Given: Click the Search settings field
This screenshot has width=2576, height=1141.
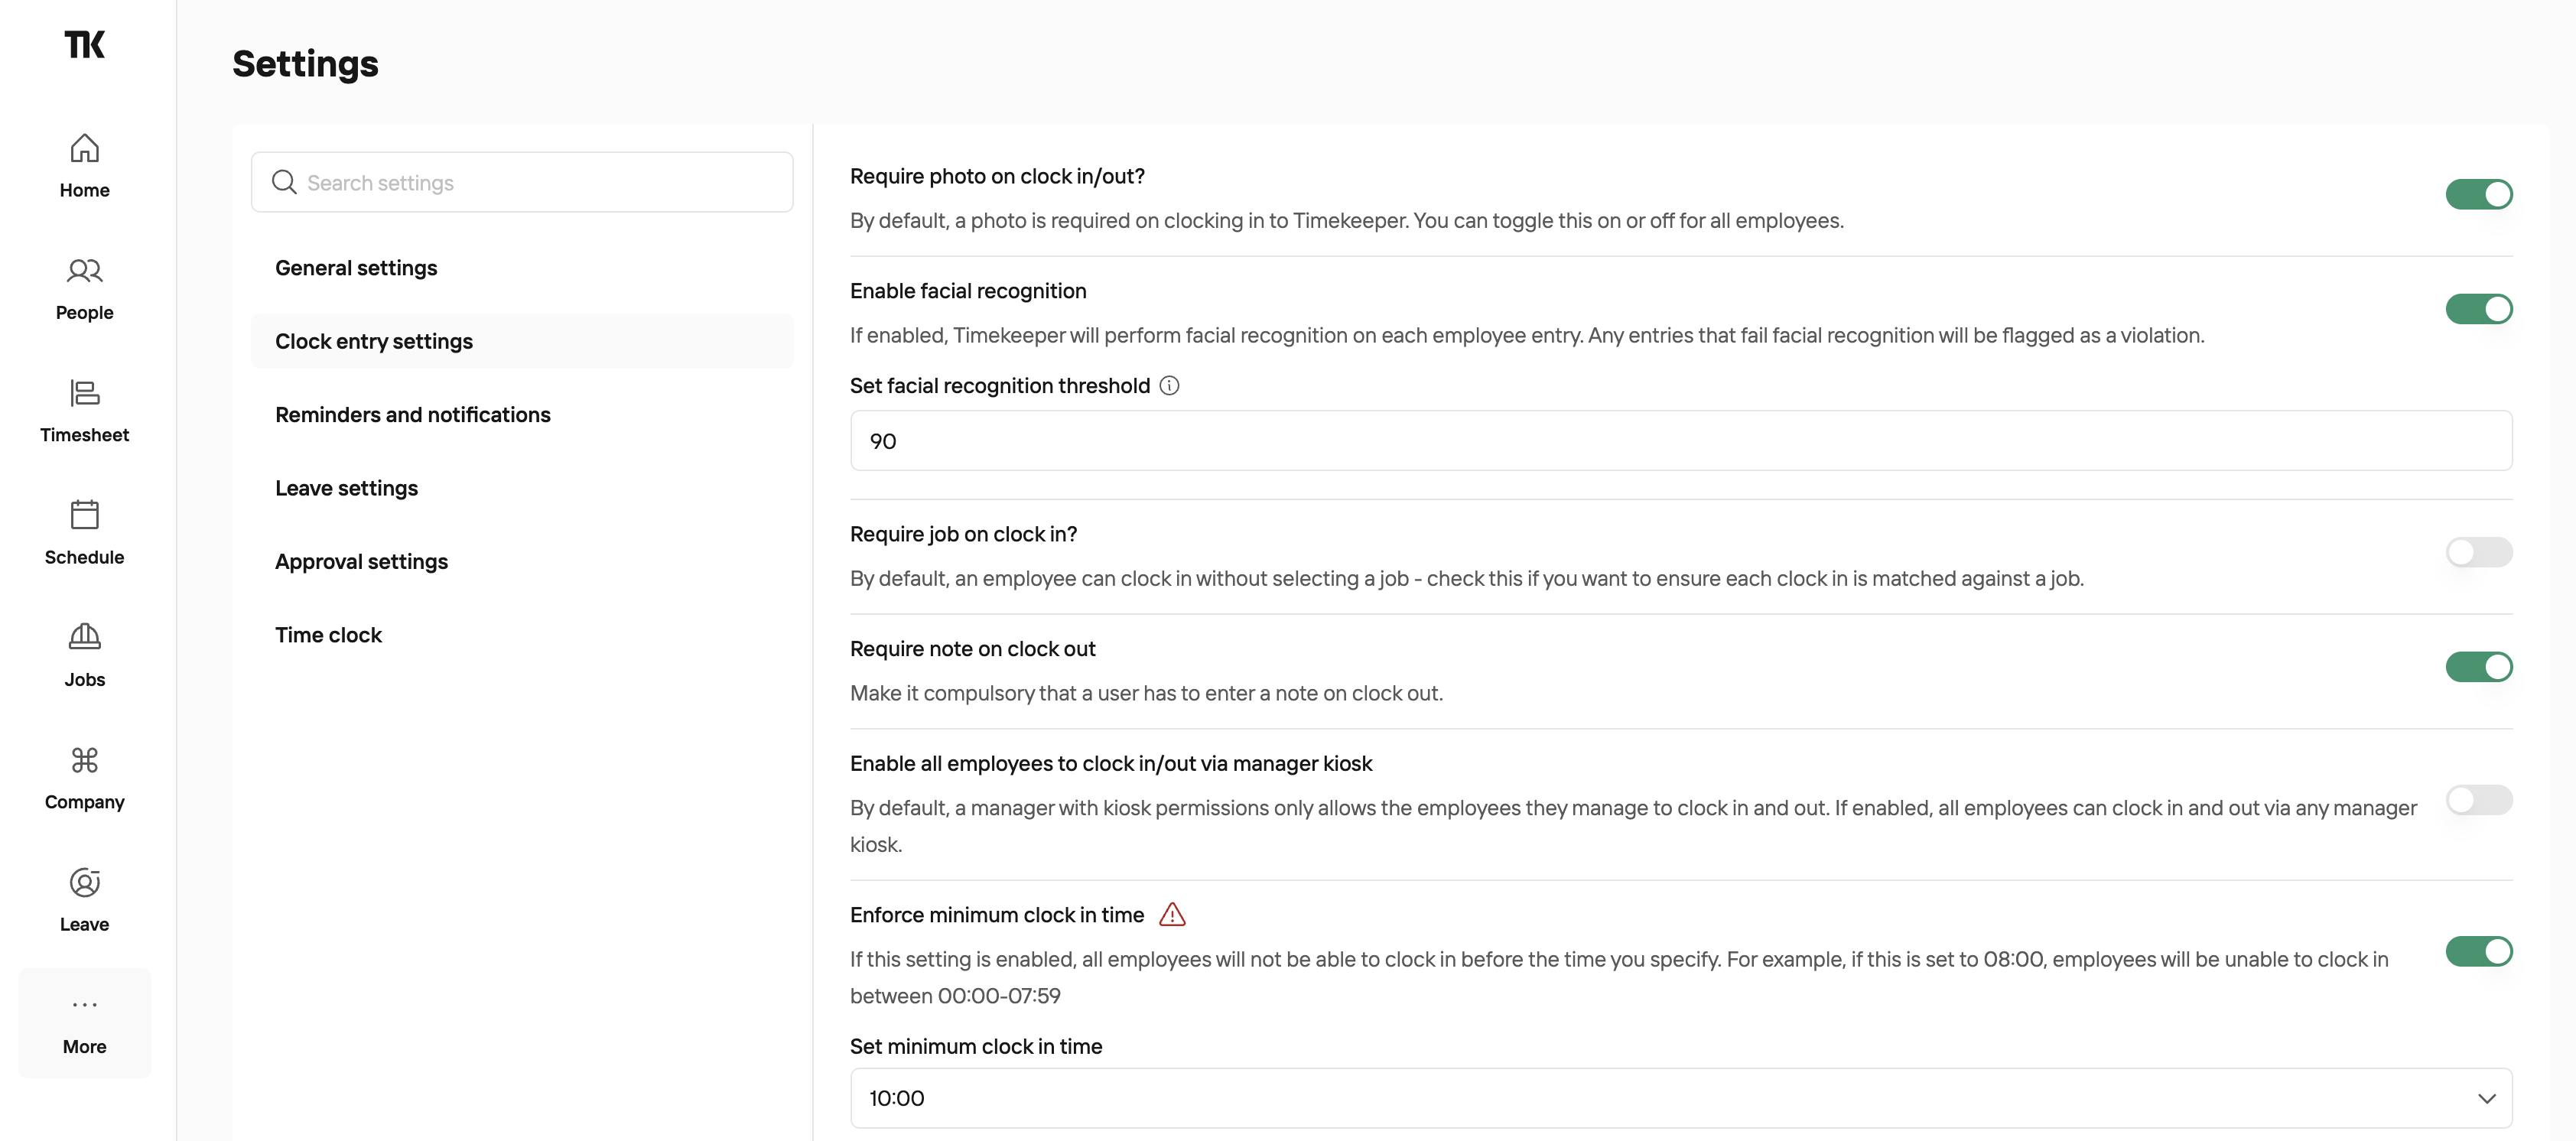Looking at the screenshot, I should (521, 182).
